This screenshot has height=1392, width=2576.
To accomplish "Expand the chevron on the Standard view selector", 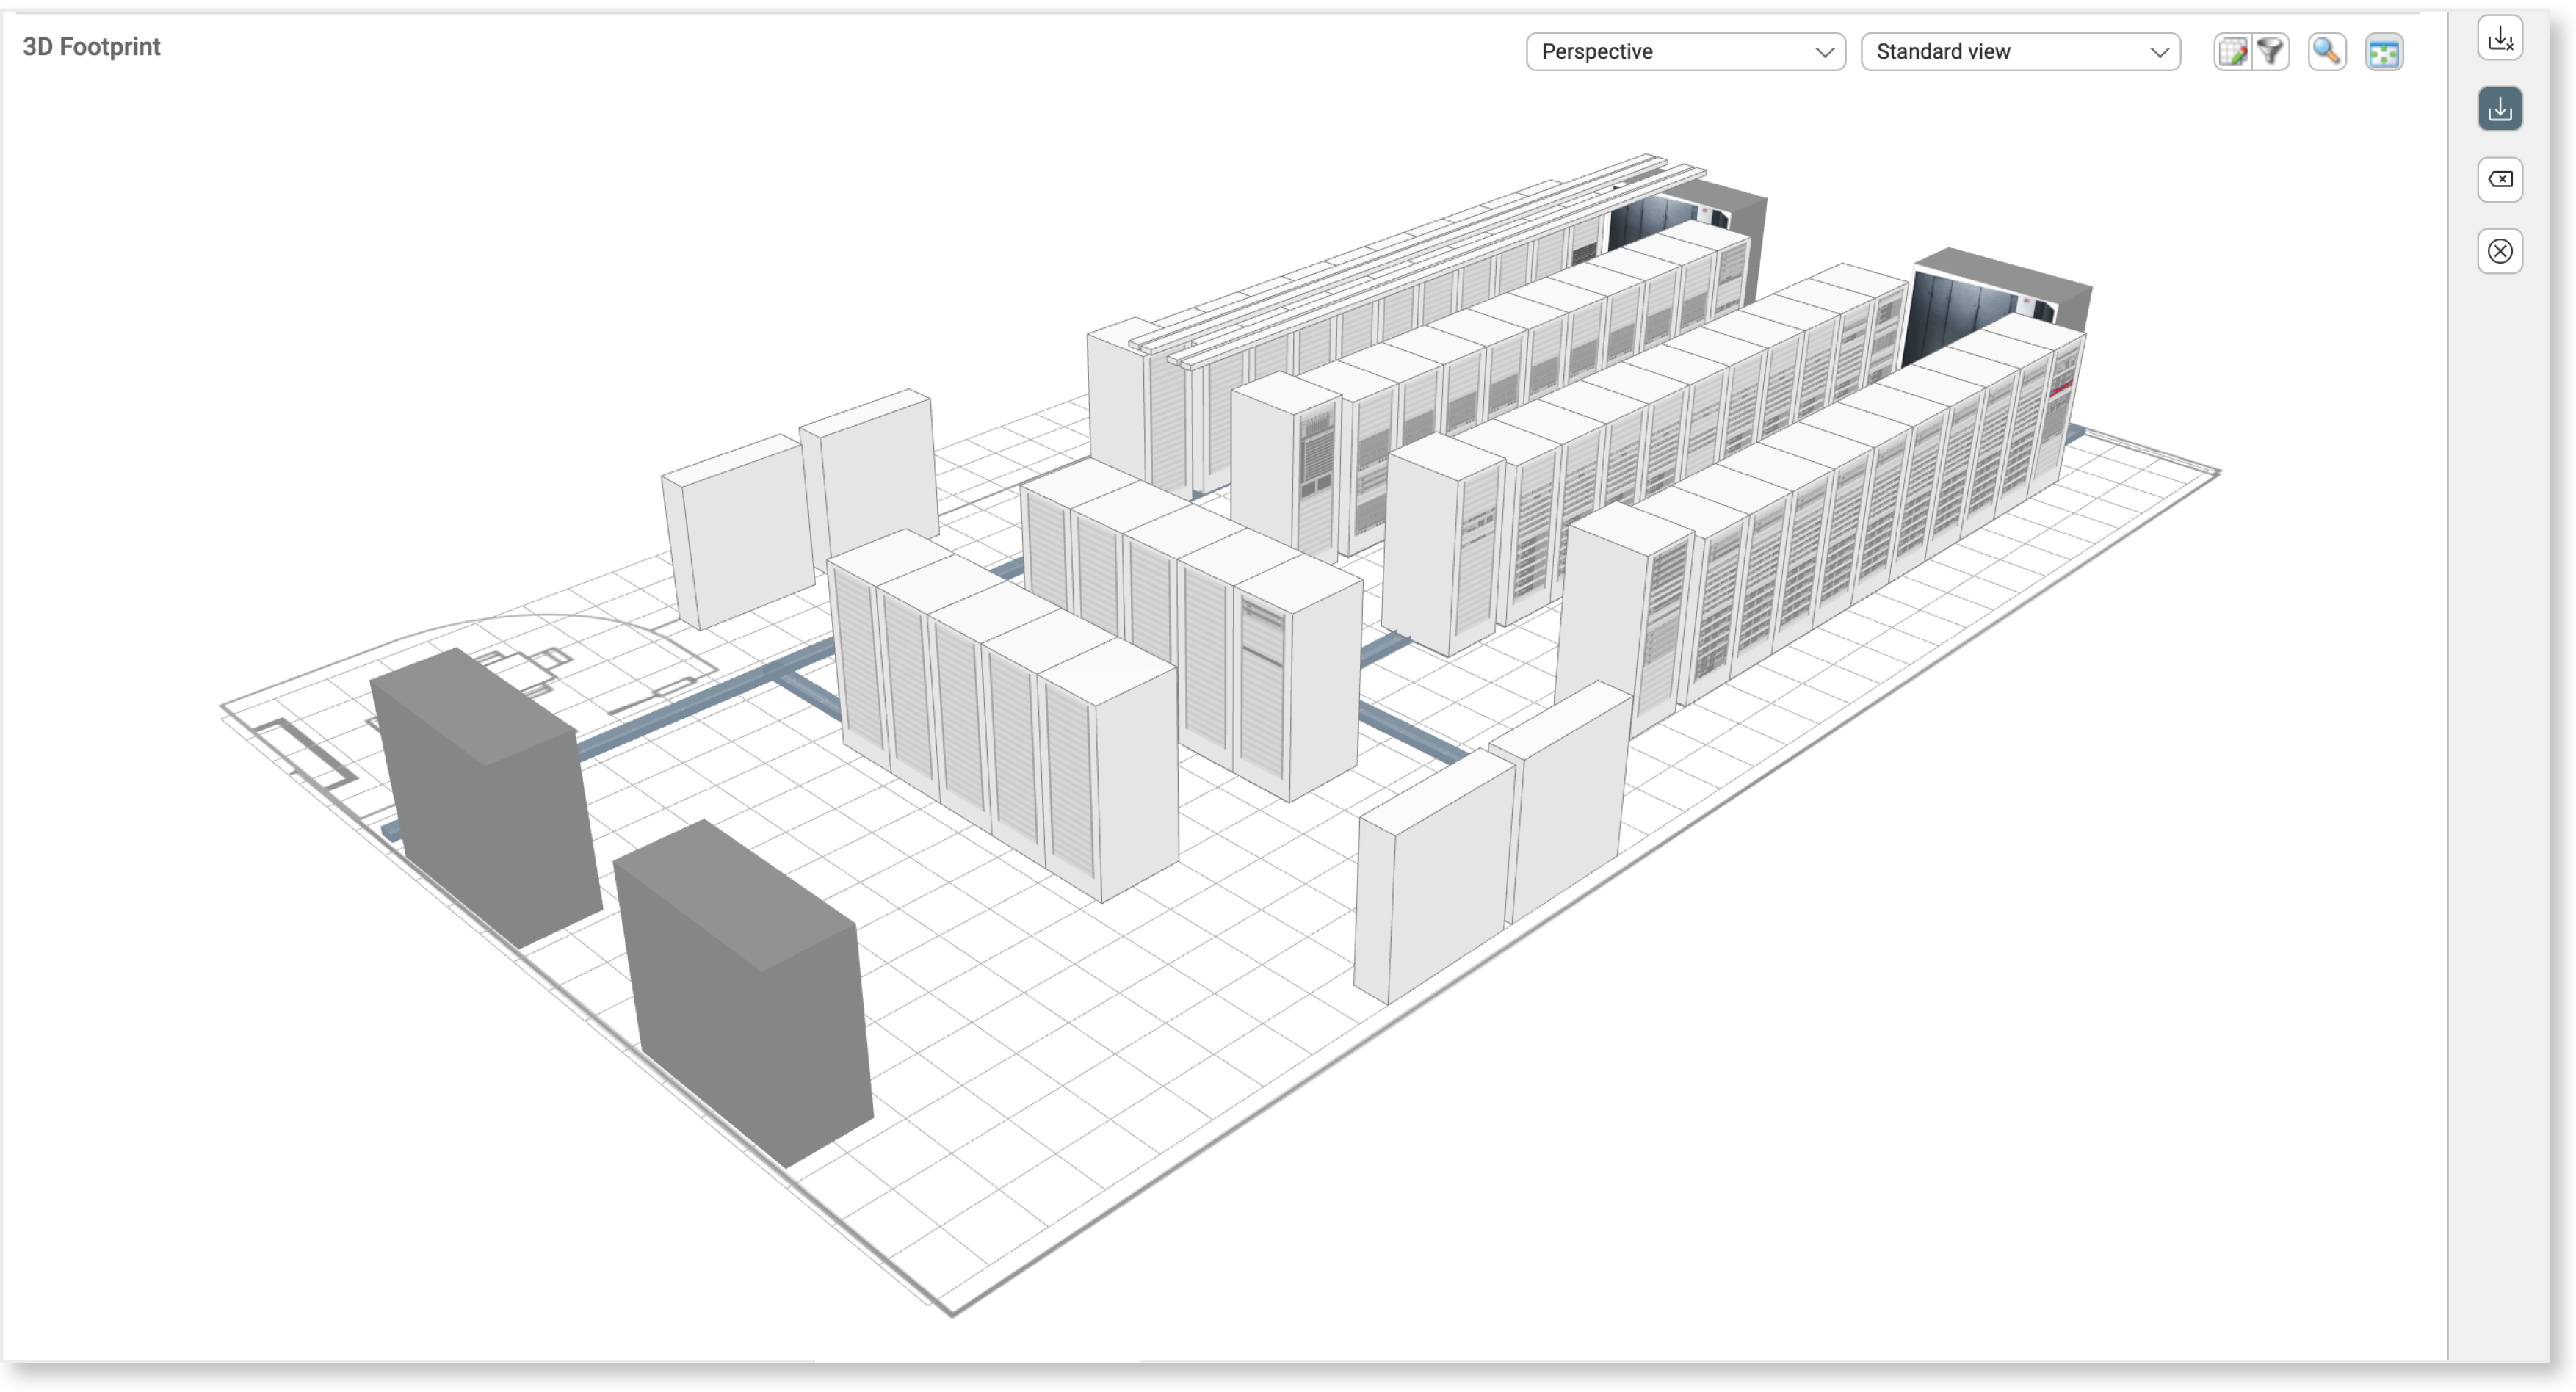I will click(2159, 52).
